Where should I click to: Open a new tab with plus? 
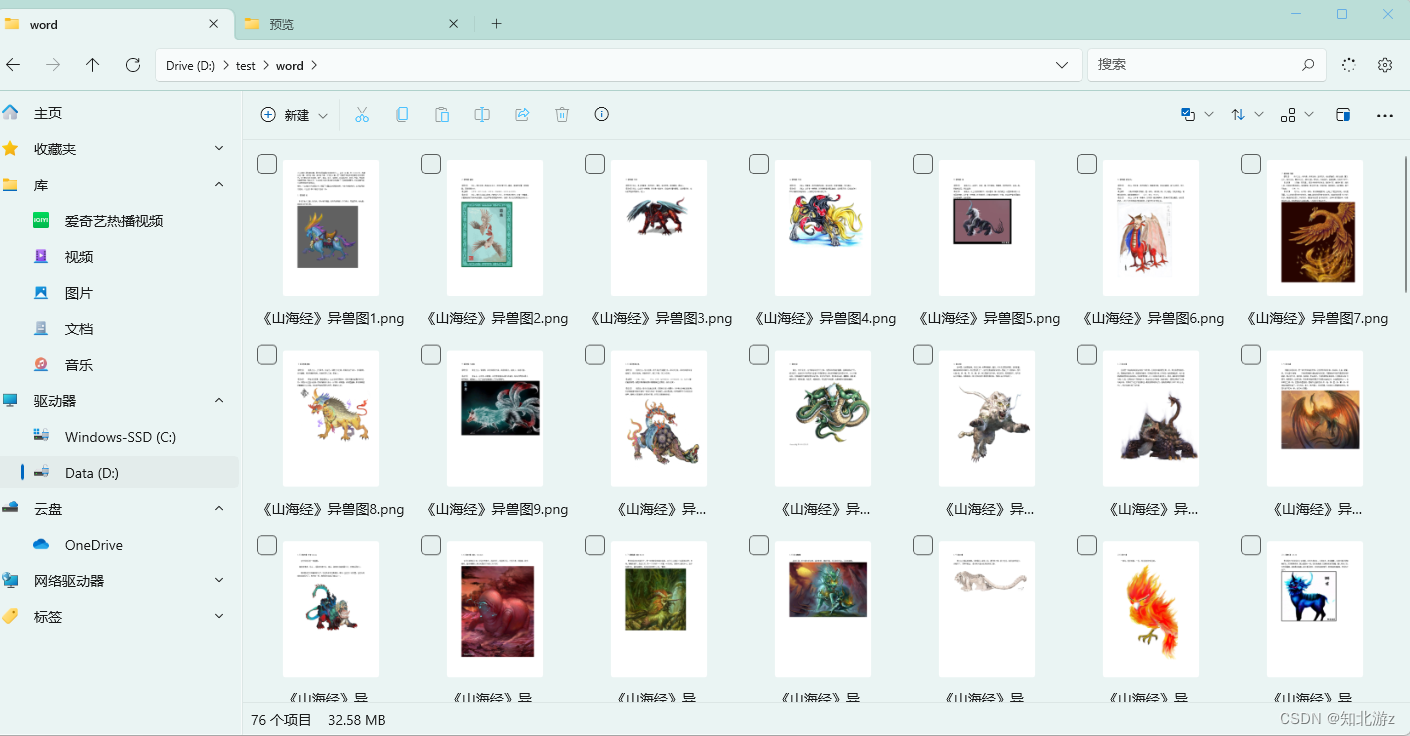pos(497,23)
